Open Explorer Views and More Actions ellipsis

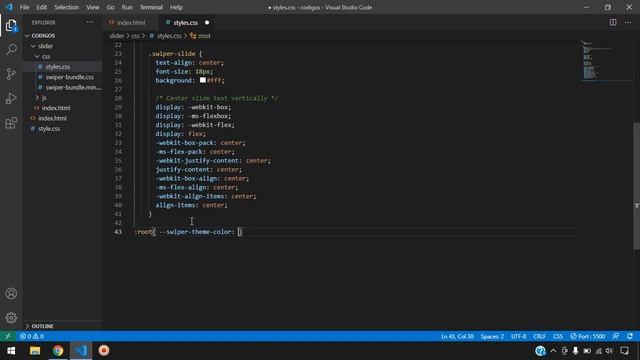click(90, 22)
